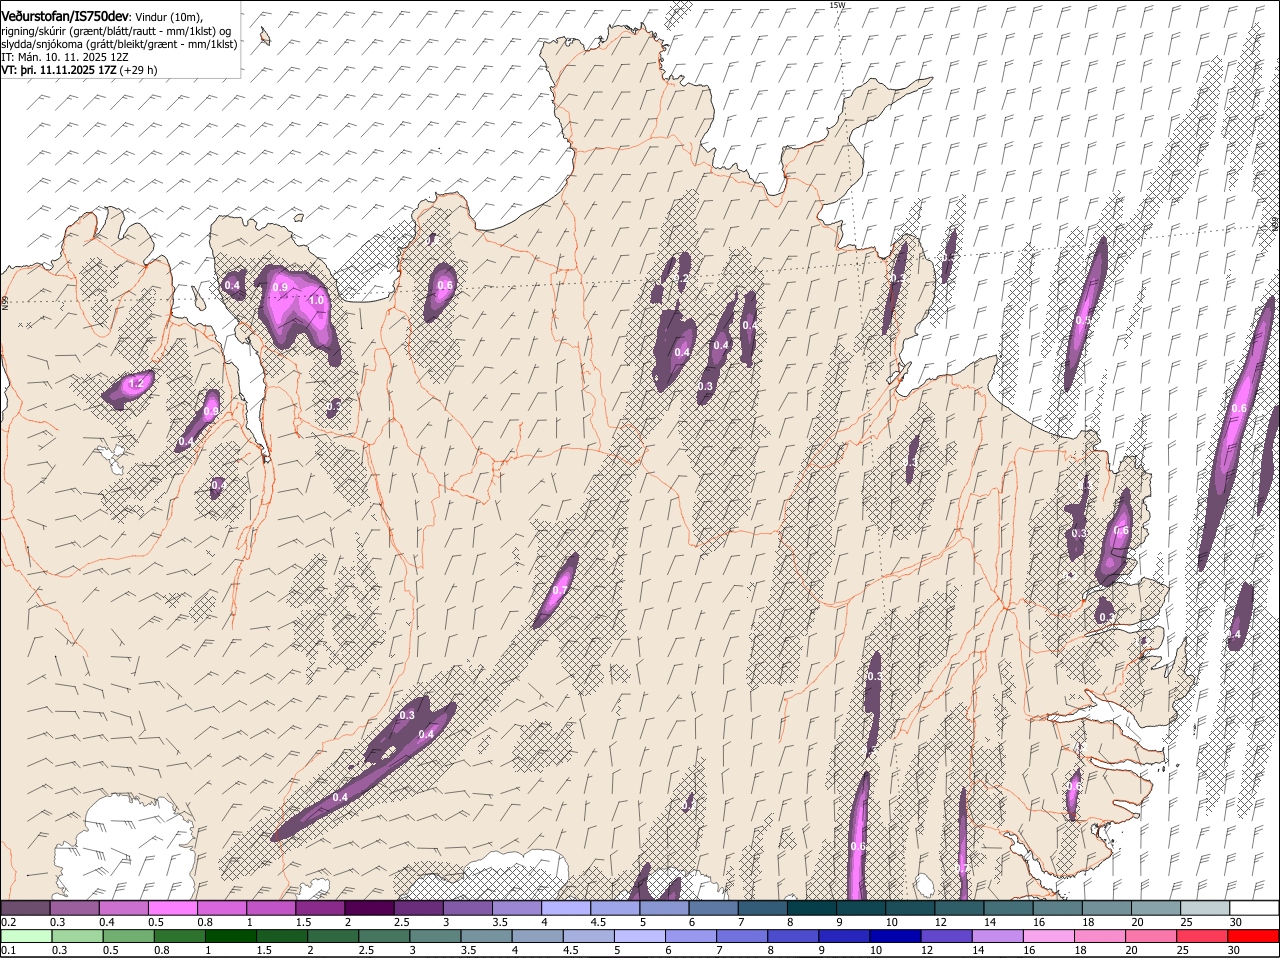1280x958 pixels.
Task: Click the '30' label in bottom legend row
Action: point(1235,950)
